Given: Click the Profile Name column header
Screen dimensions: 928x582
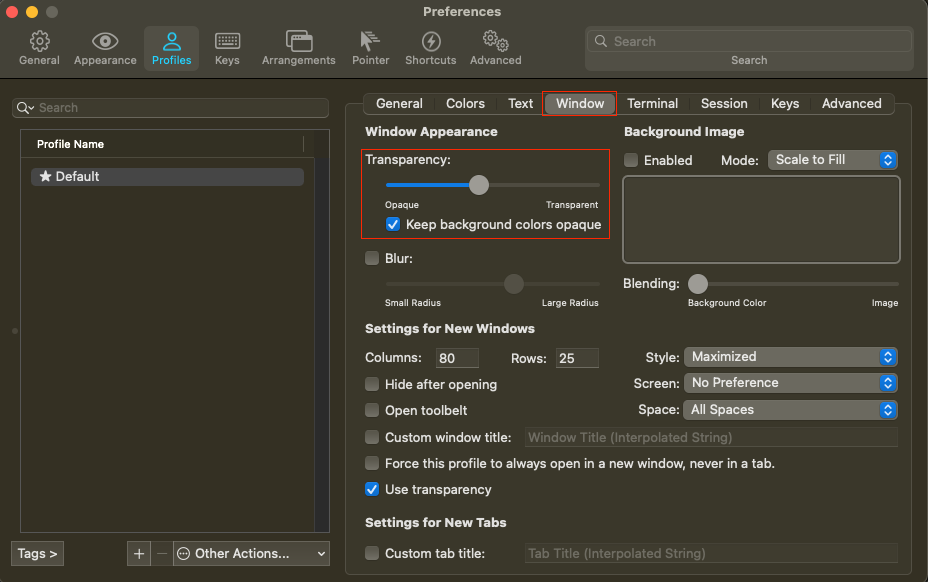Looking at the screenshot, I should pos(162,144).
